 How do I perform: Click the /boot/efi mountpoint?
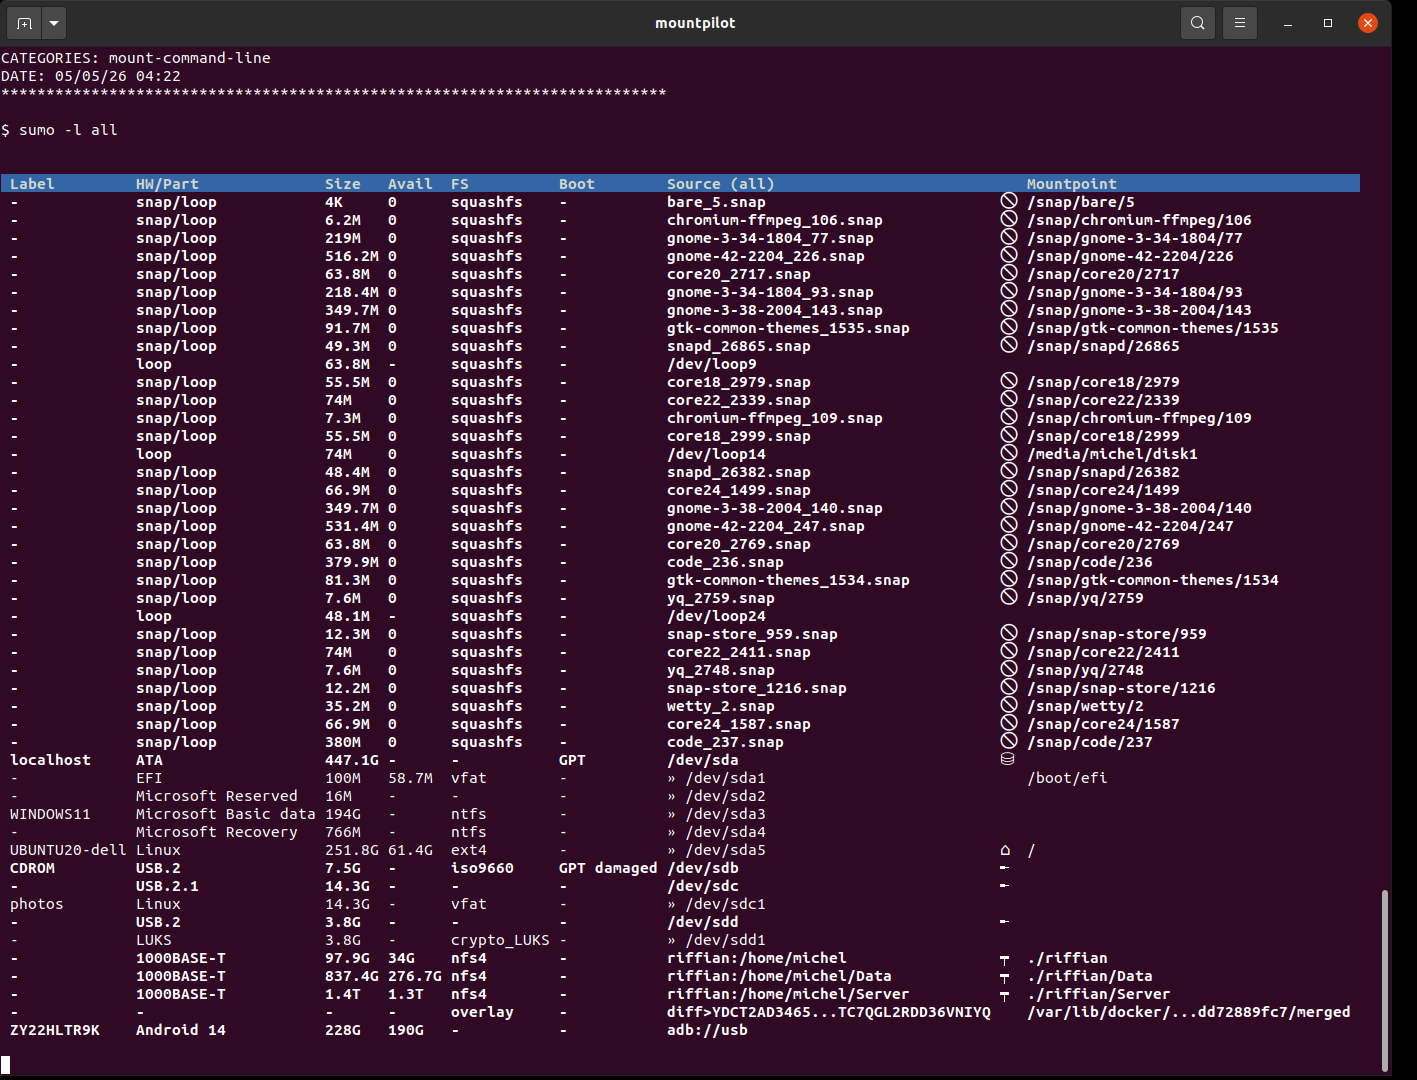[x=1067, y=778]
